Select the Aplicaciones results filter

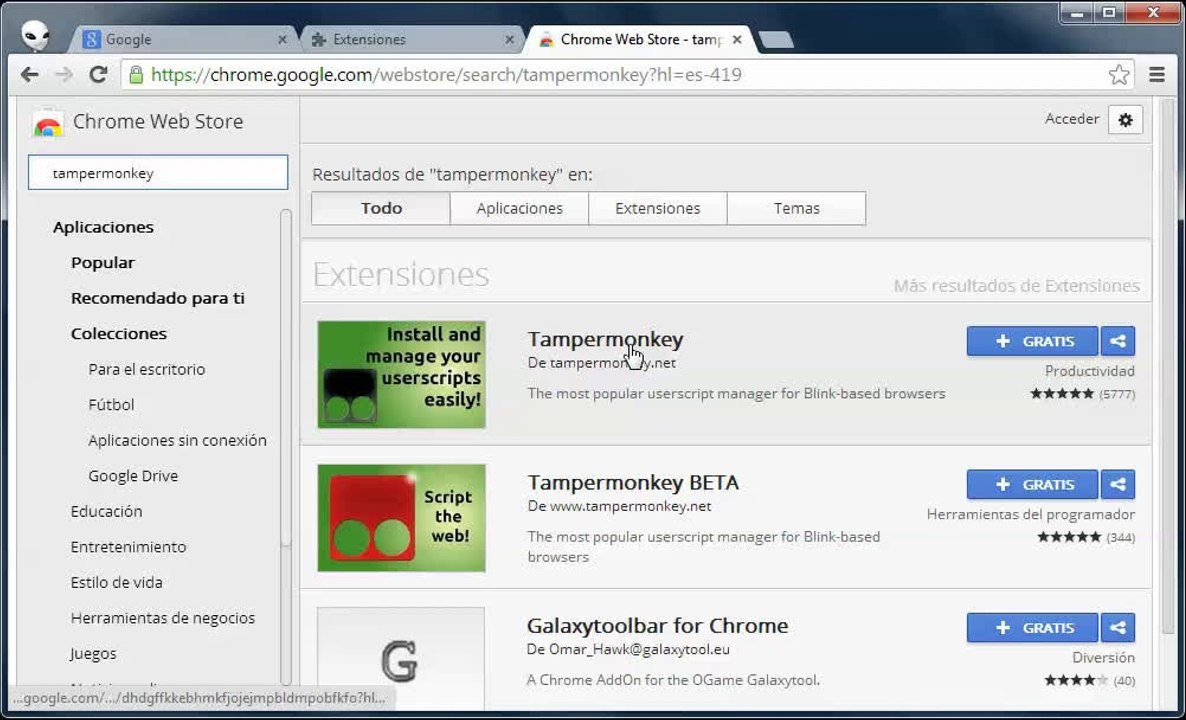coord(520,208)
